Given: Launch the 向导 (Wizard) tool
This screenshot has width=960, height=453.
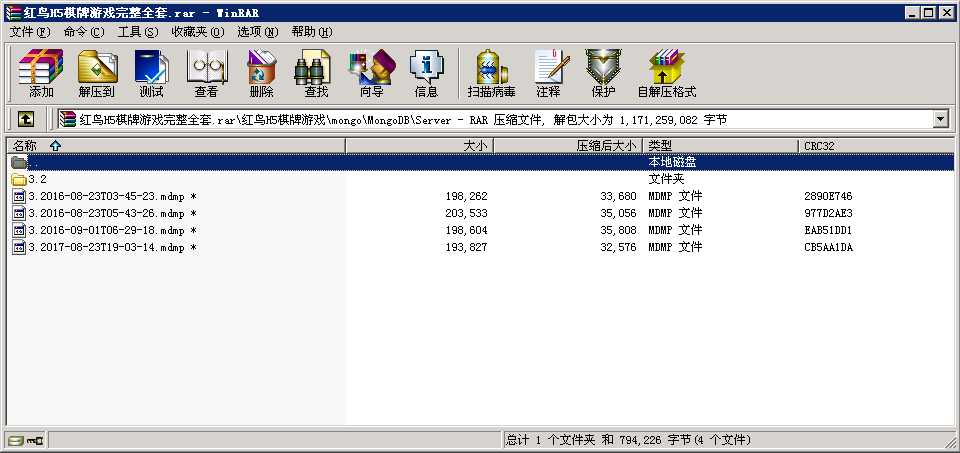Looking at the screenshot, I should 371,73.
